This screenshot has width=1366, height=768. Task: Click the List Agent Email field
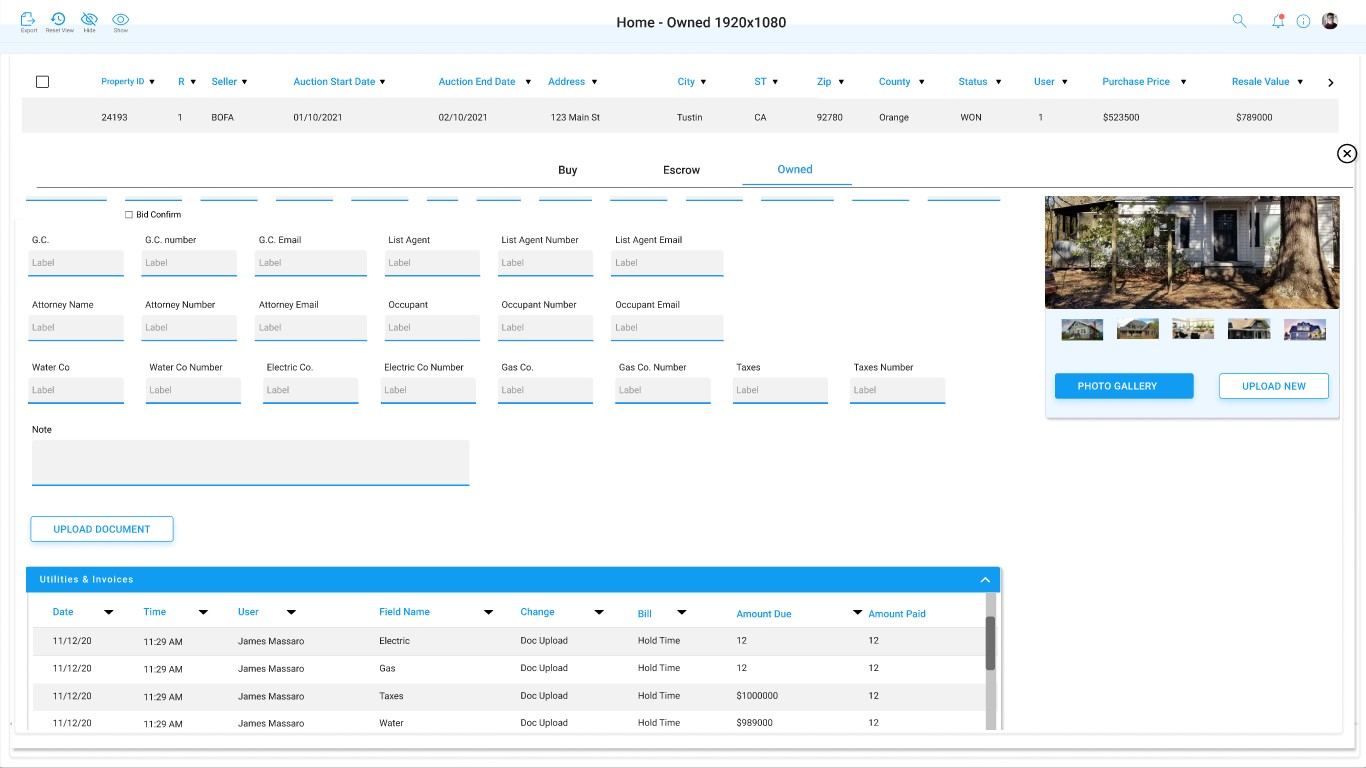(667, 263)
